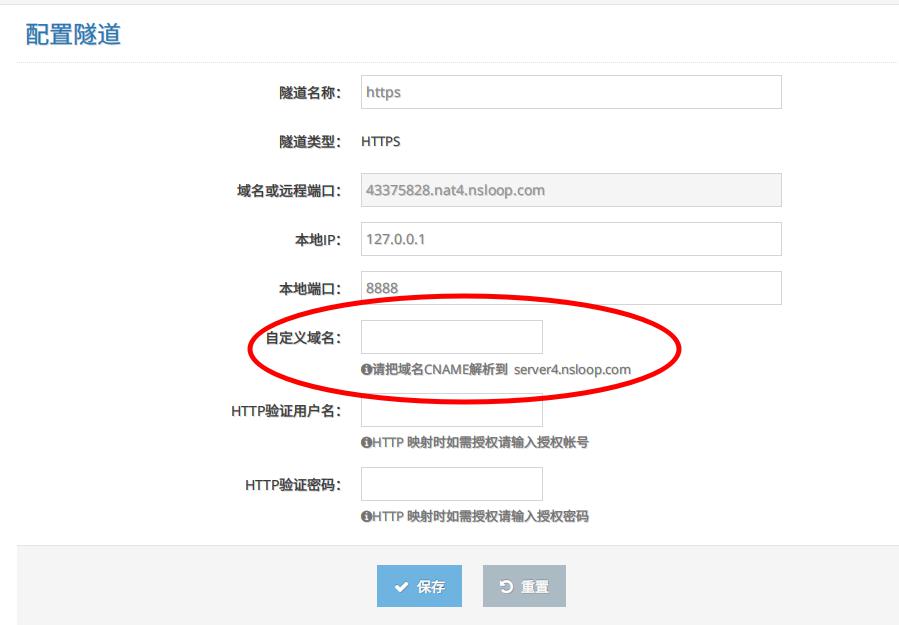Click the info icon beside the 授权密码 hint
This screenshot has height=625, width=899.
pos(366,516)
